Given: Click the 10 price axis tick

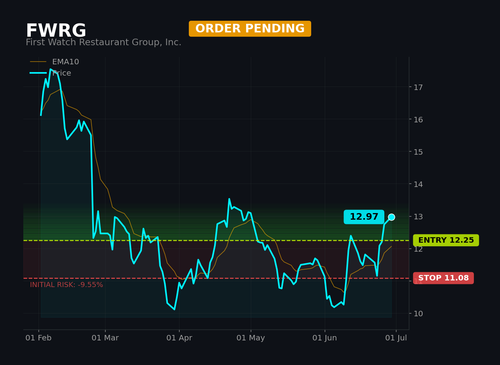Looking at the screenshot, I should click(418, 314).
